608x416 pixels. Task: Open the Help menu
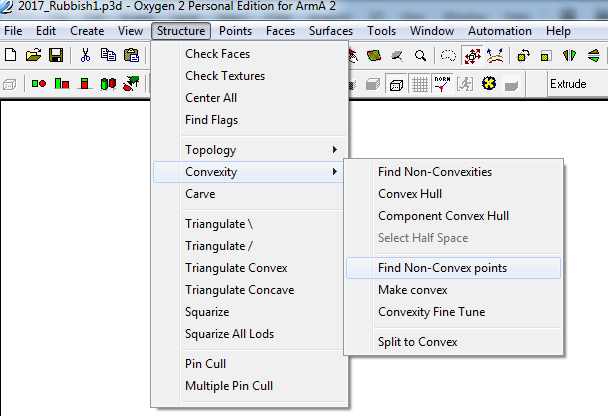click(558, 31)
